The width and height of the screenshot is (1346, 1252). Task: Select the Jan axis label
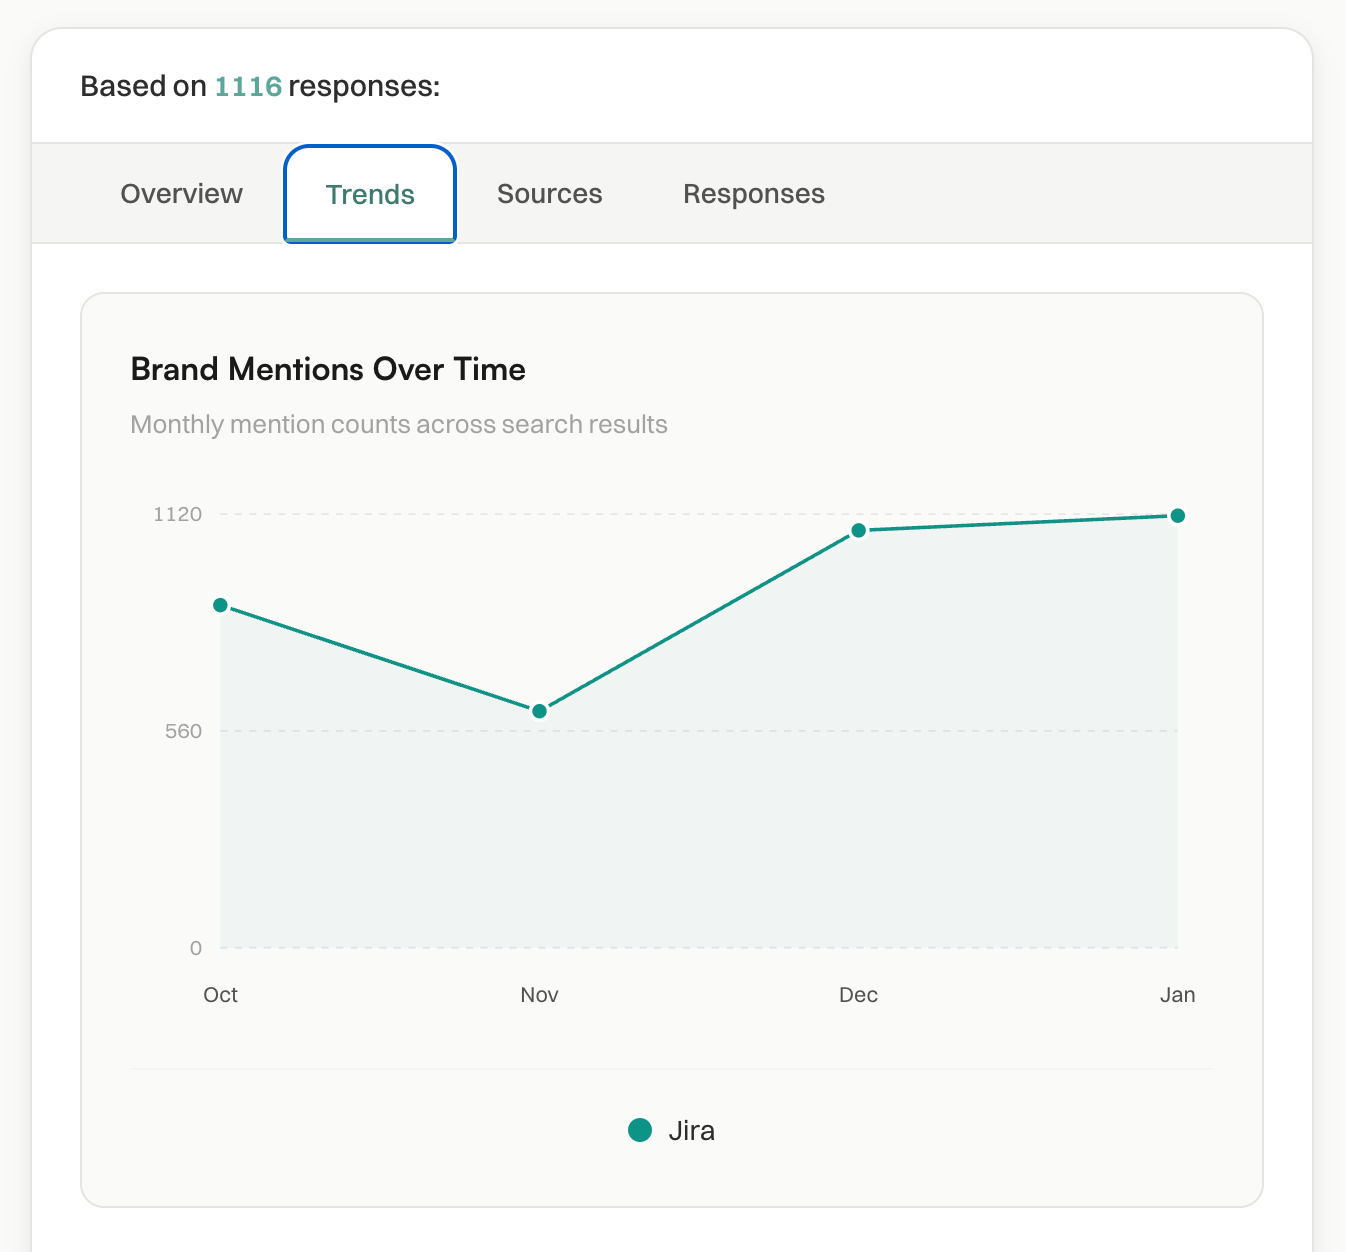[x=1178, y=994]
